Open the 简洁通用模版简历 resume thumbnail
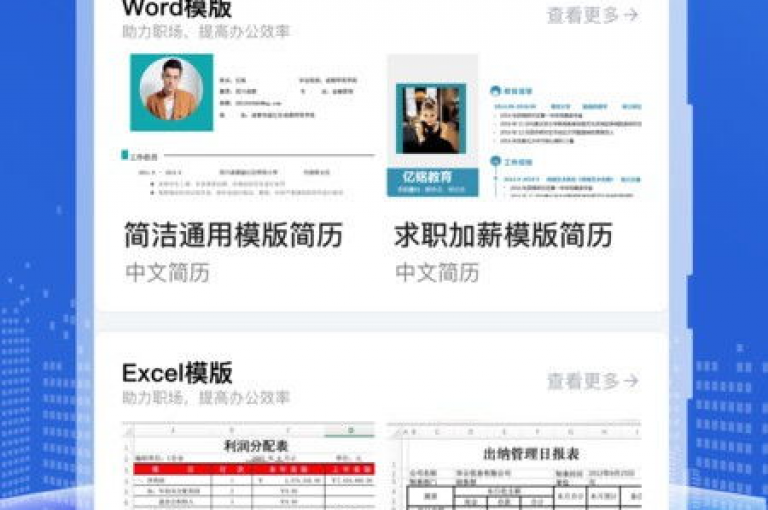 (x=248, y=125)
